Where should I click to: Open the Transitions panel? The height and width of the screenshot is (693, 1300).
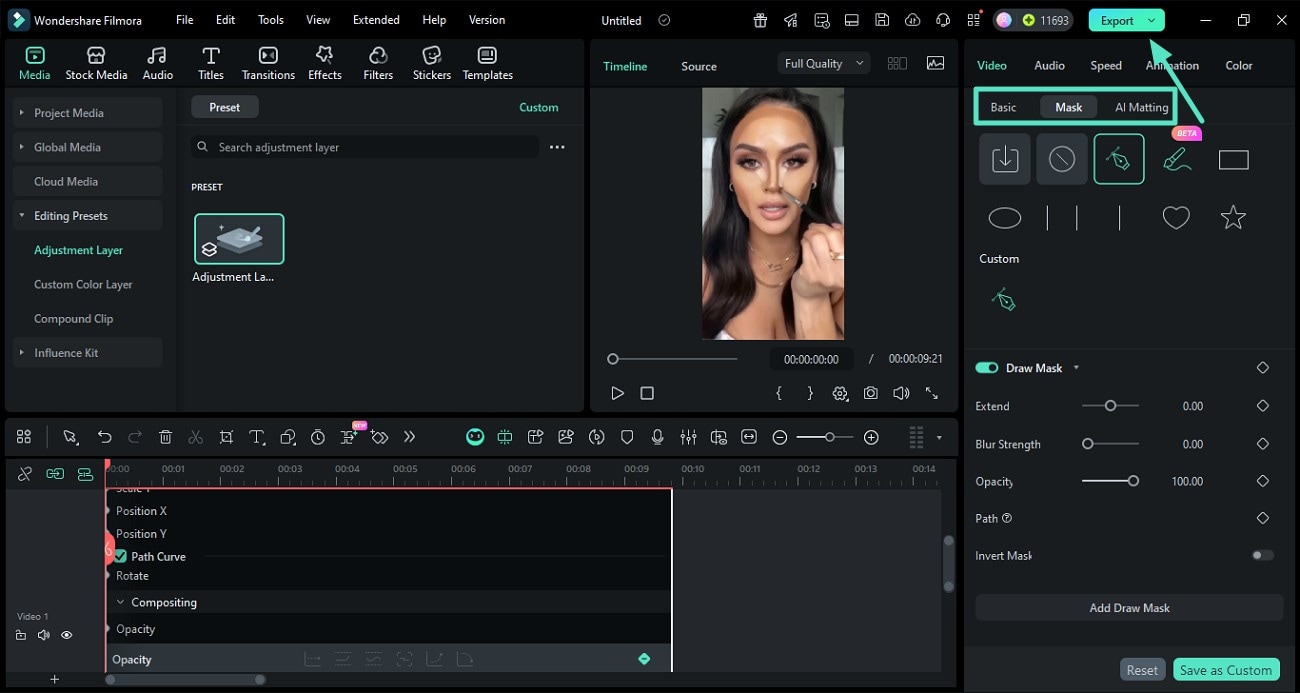click(x=268, y=62)
